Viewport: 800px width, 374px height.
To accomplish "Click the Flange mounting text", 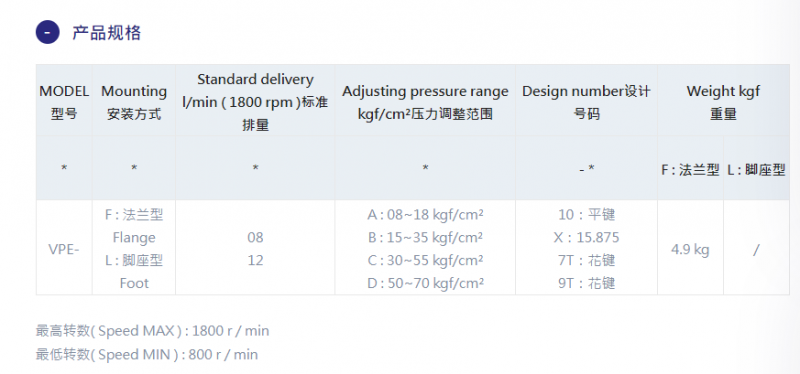I will point(134,238).
